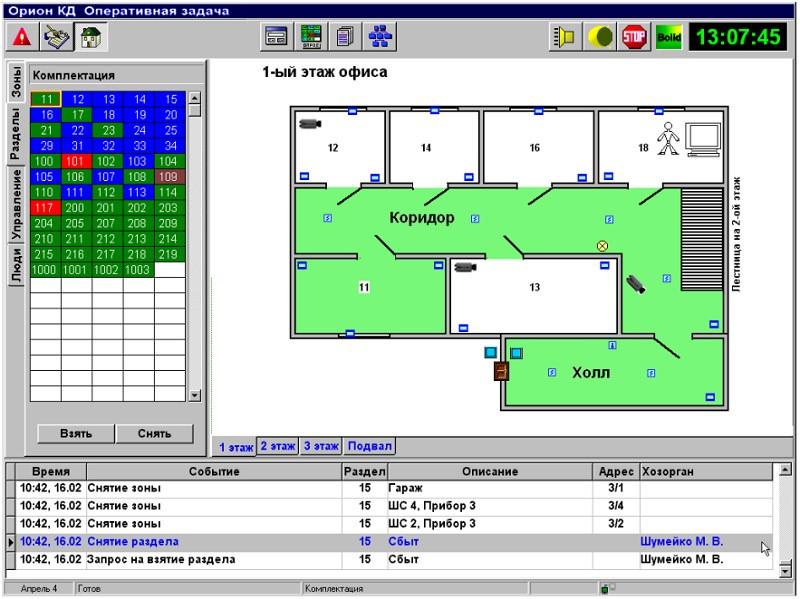Viewport: 800px width, 599px height.
Task: Click the yellow siren speaker icon
Action: click(x=565, y=37)
